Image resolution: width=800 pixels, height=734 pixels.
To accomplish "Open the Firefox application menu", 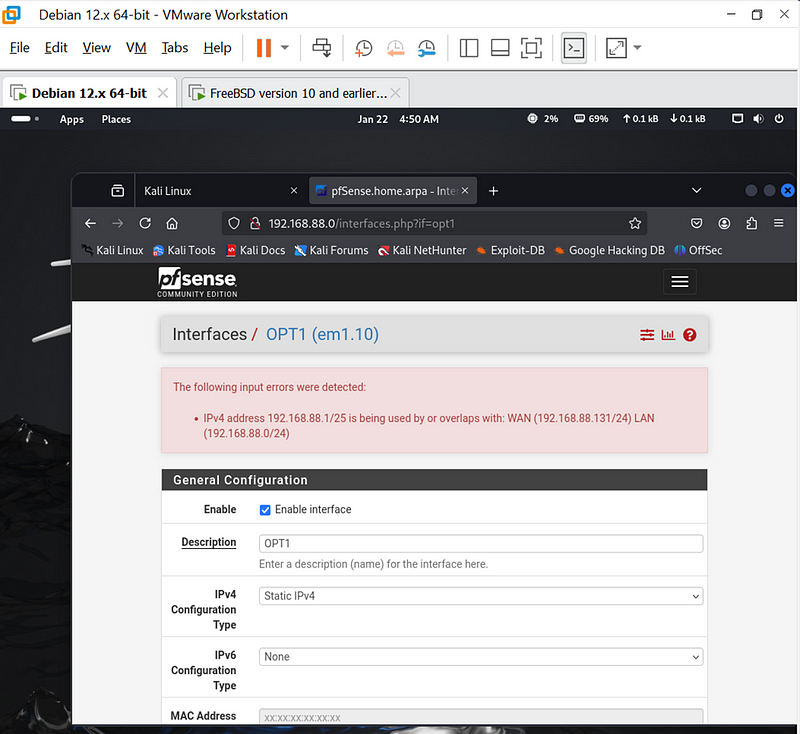I will pos(779,223).
